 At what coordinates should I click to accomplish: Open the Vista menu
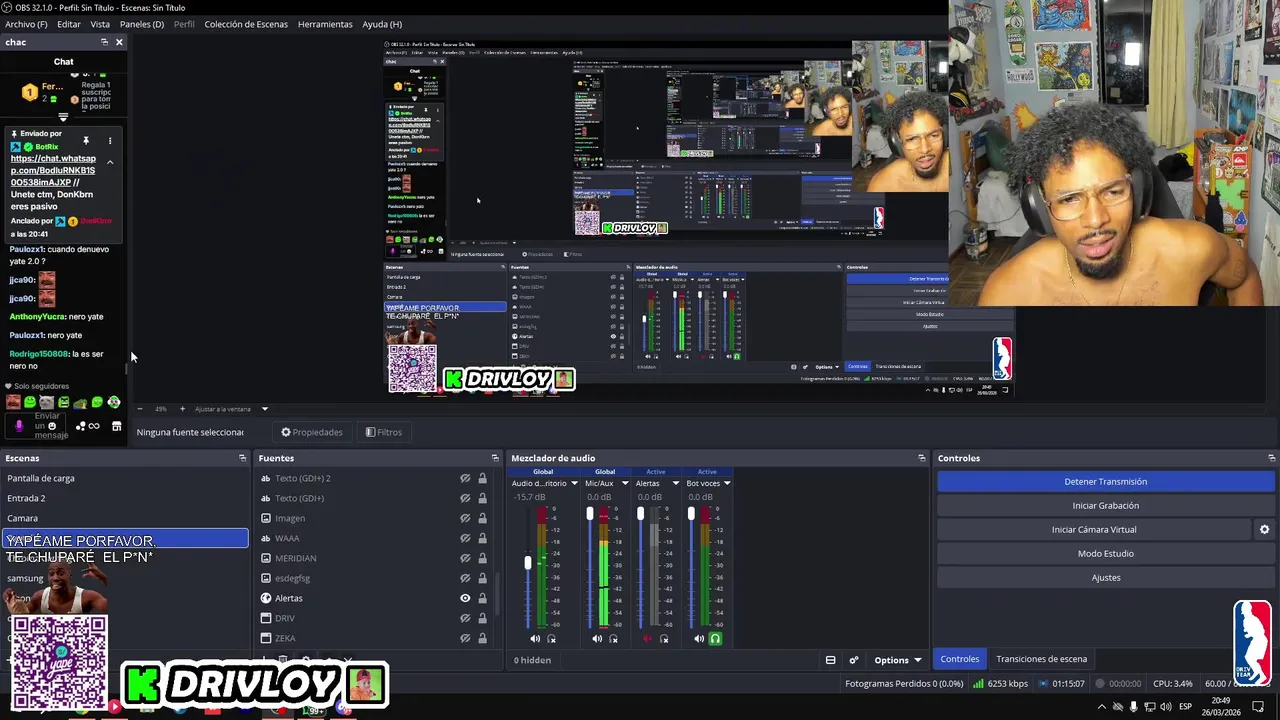100,24
